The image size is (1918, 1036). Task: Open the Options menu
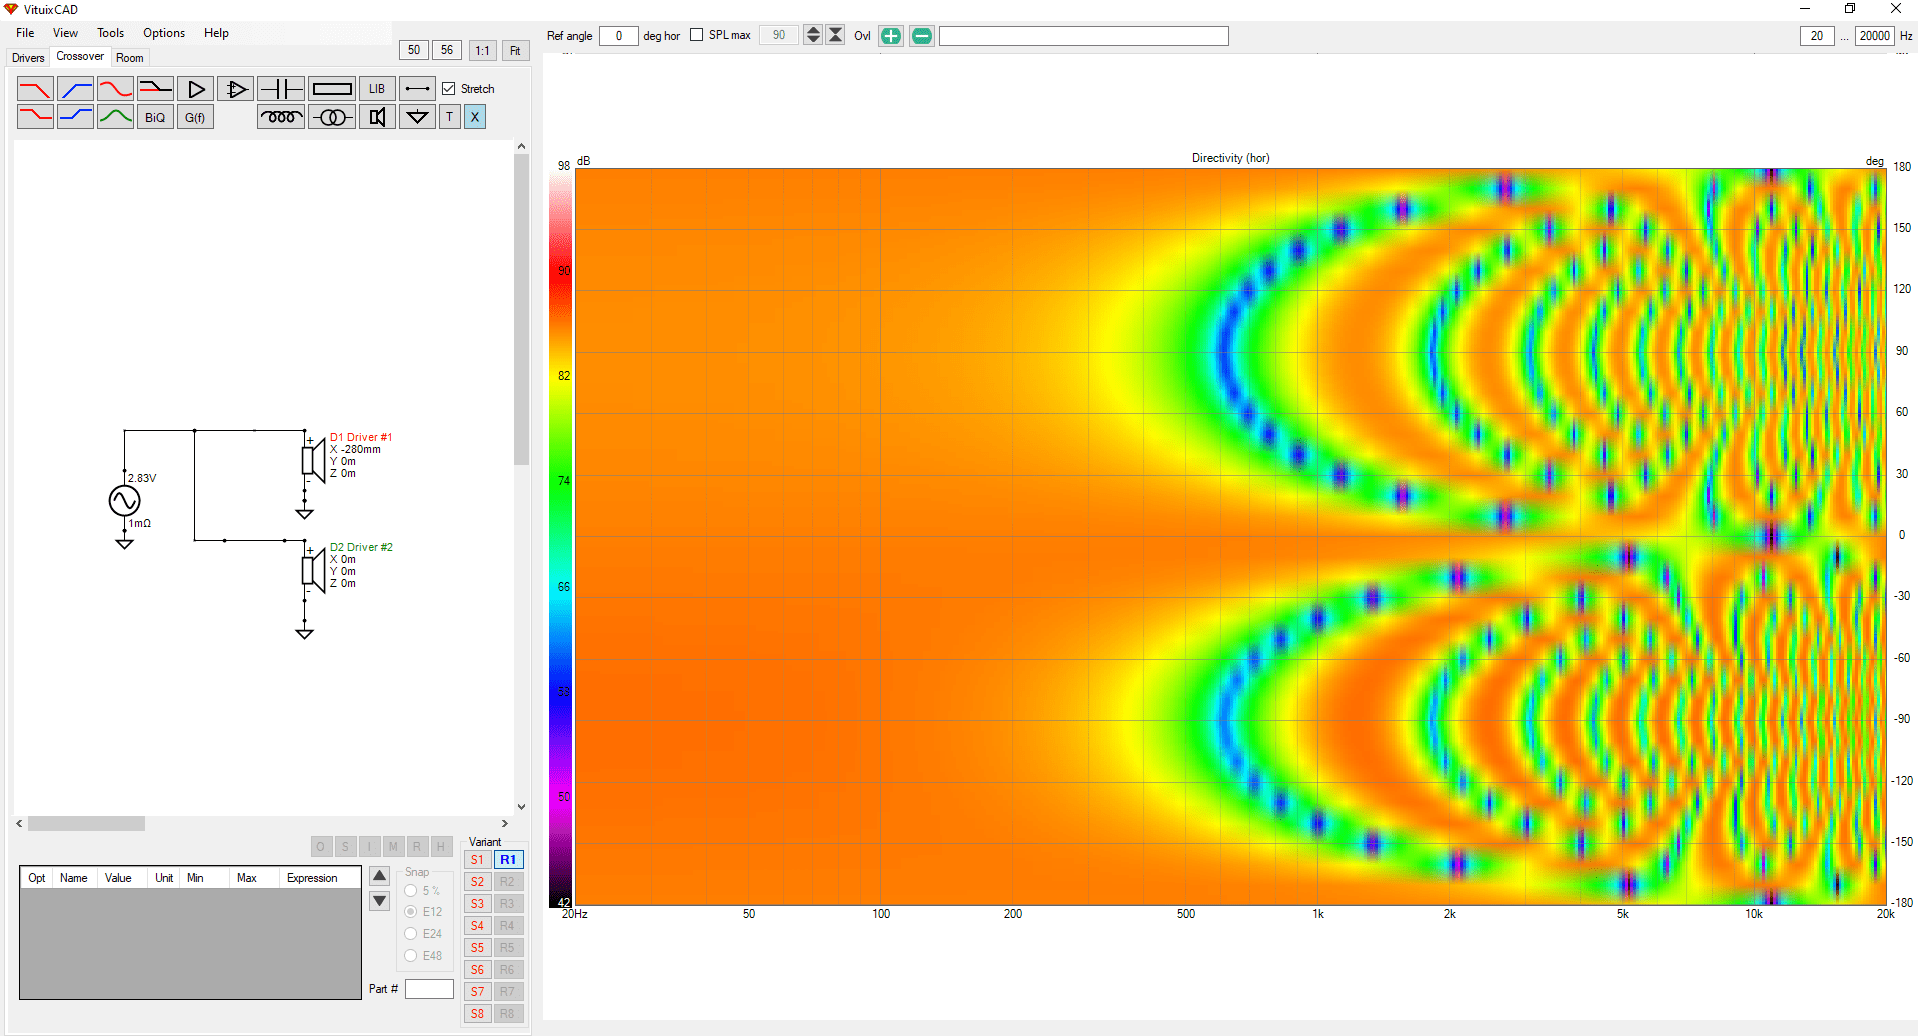(x=164, y=33)
